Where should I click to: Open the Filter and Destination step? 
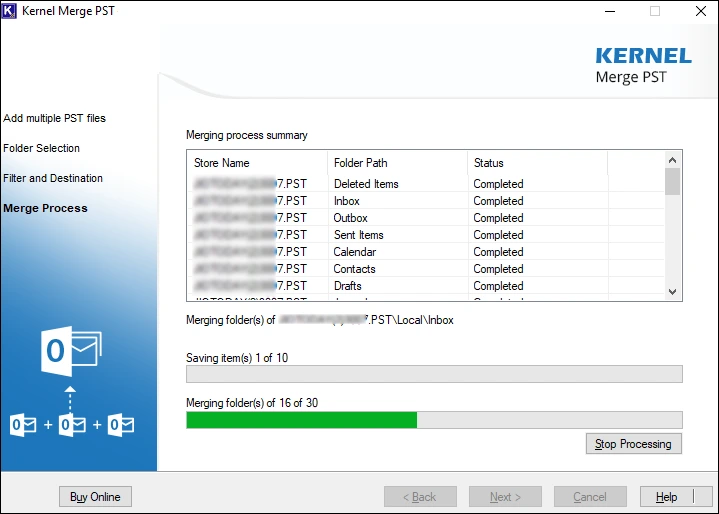coord(53,178)
